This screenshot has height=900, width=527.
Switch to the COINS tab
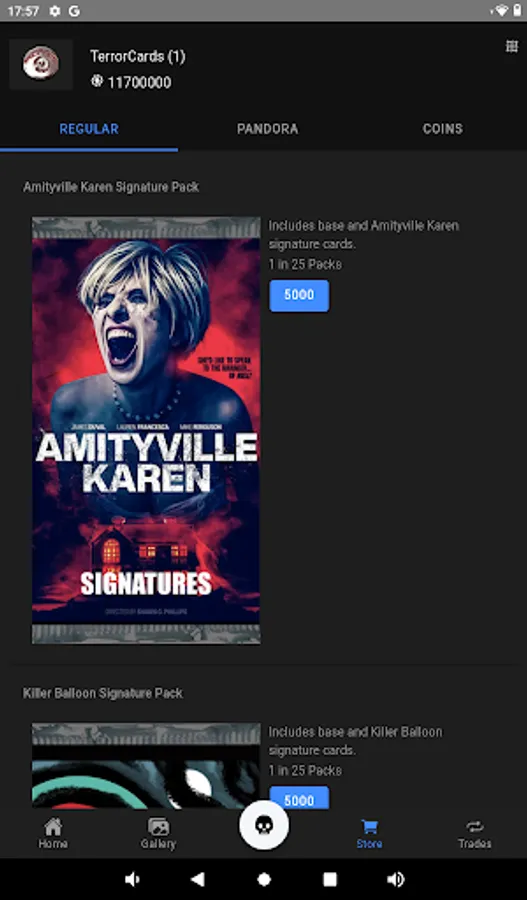(x=443, y=129)
